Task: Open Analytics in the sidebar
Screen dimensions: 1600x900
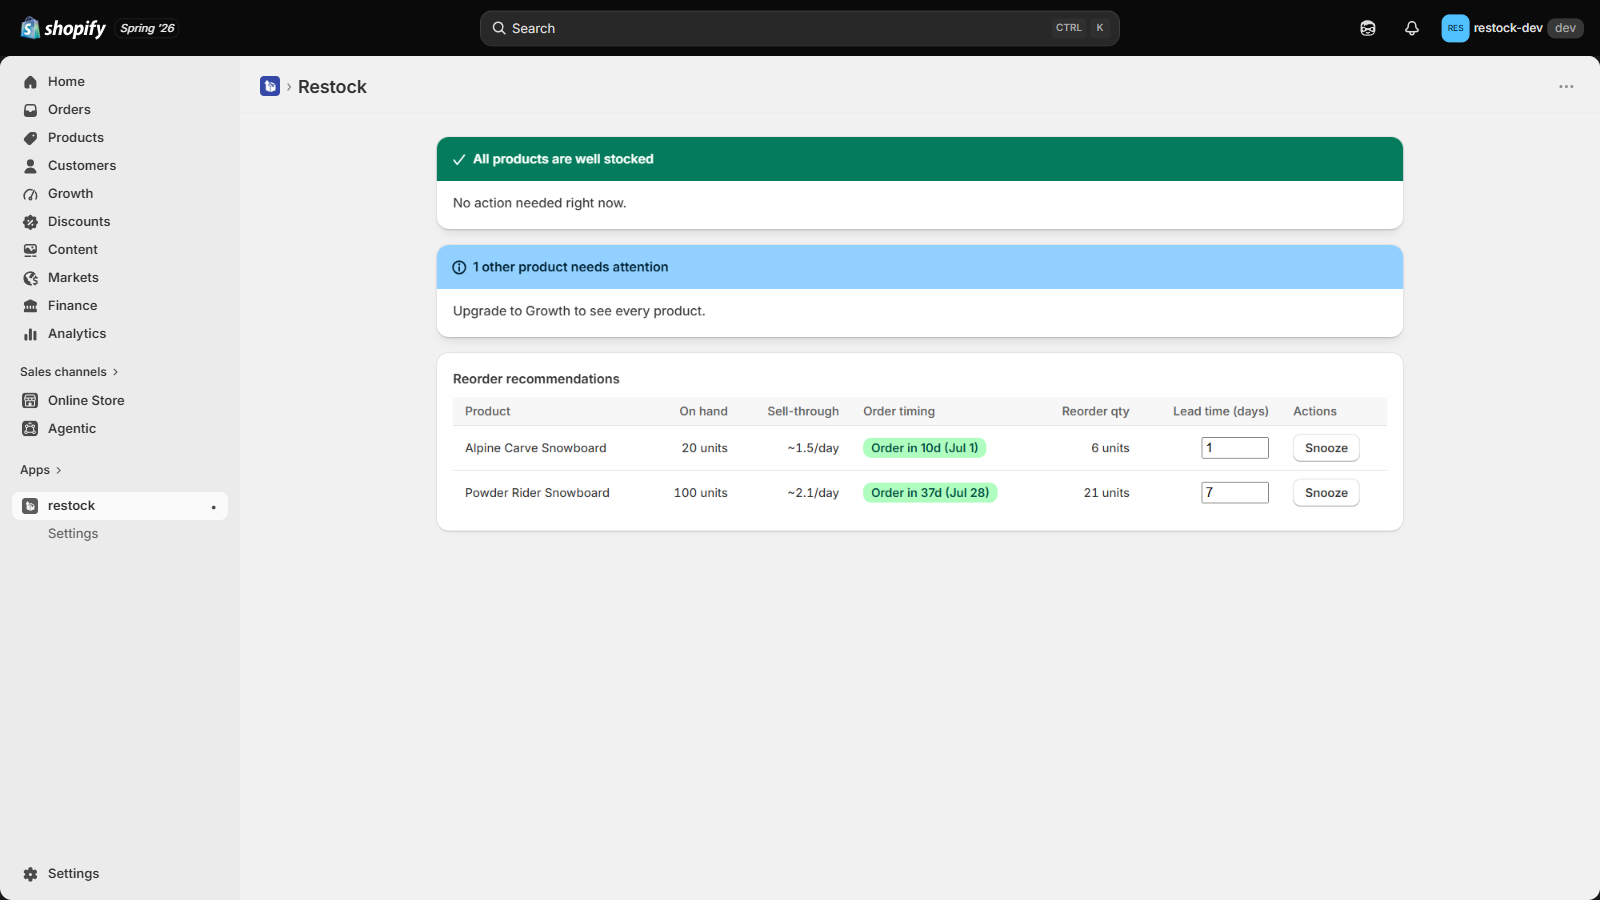Action: coord(77,334)
